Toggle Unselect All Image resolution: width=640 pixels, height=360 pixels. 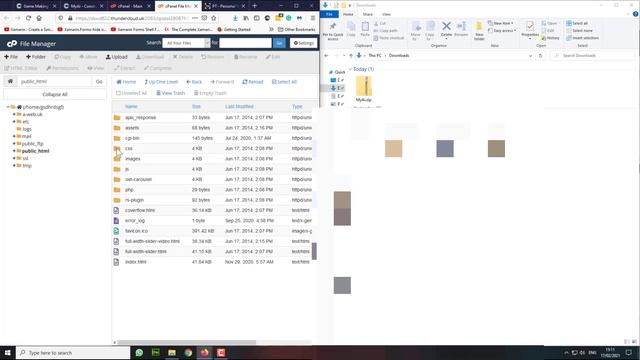(x=131, y=93)
